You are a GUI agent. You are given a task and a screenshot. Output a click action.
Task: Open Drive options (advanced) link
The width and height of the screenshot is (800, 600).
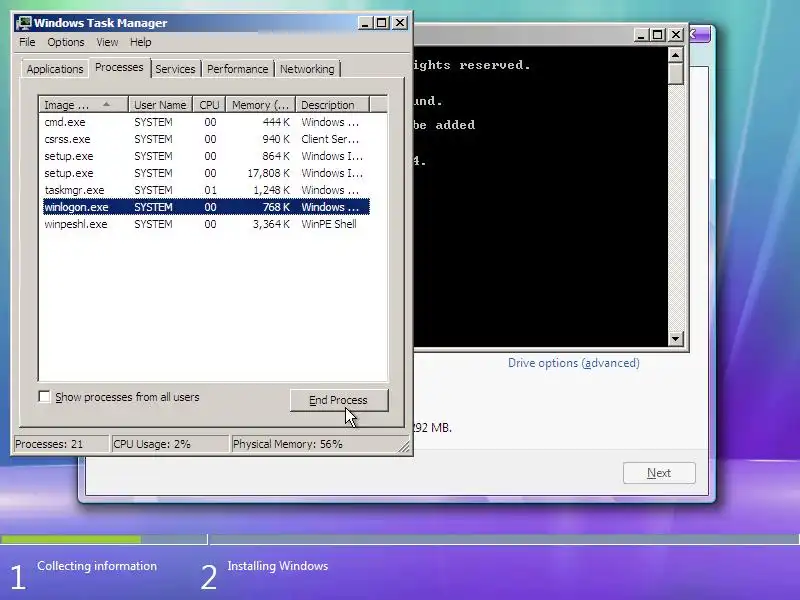click(x=573, y=363)
